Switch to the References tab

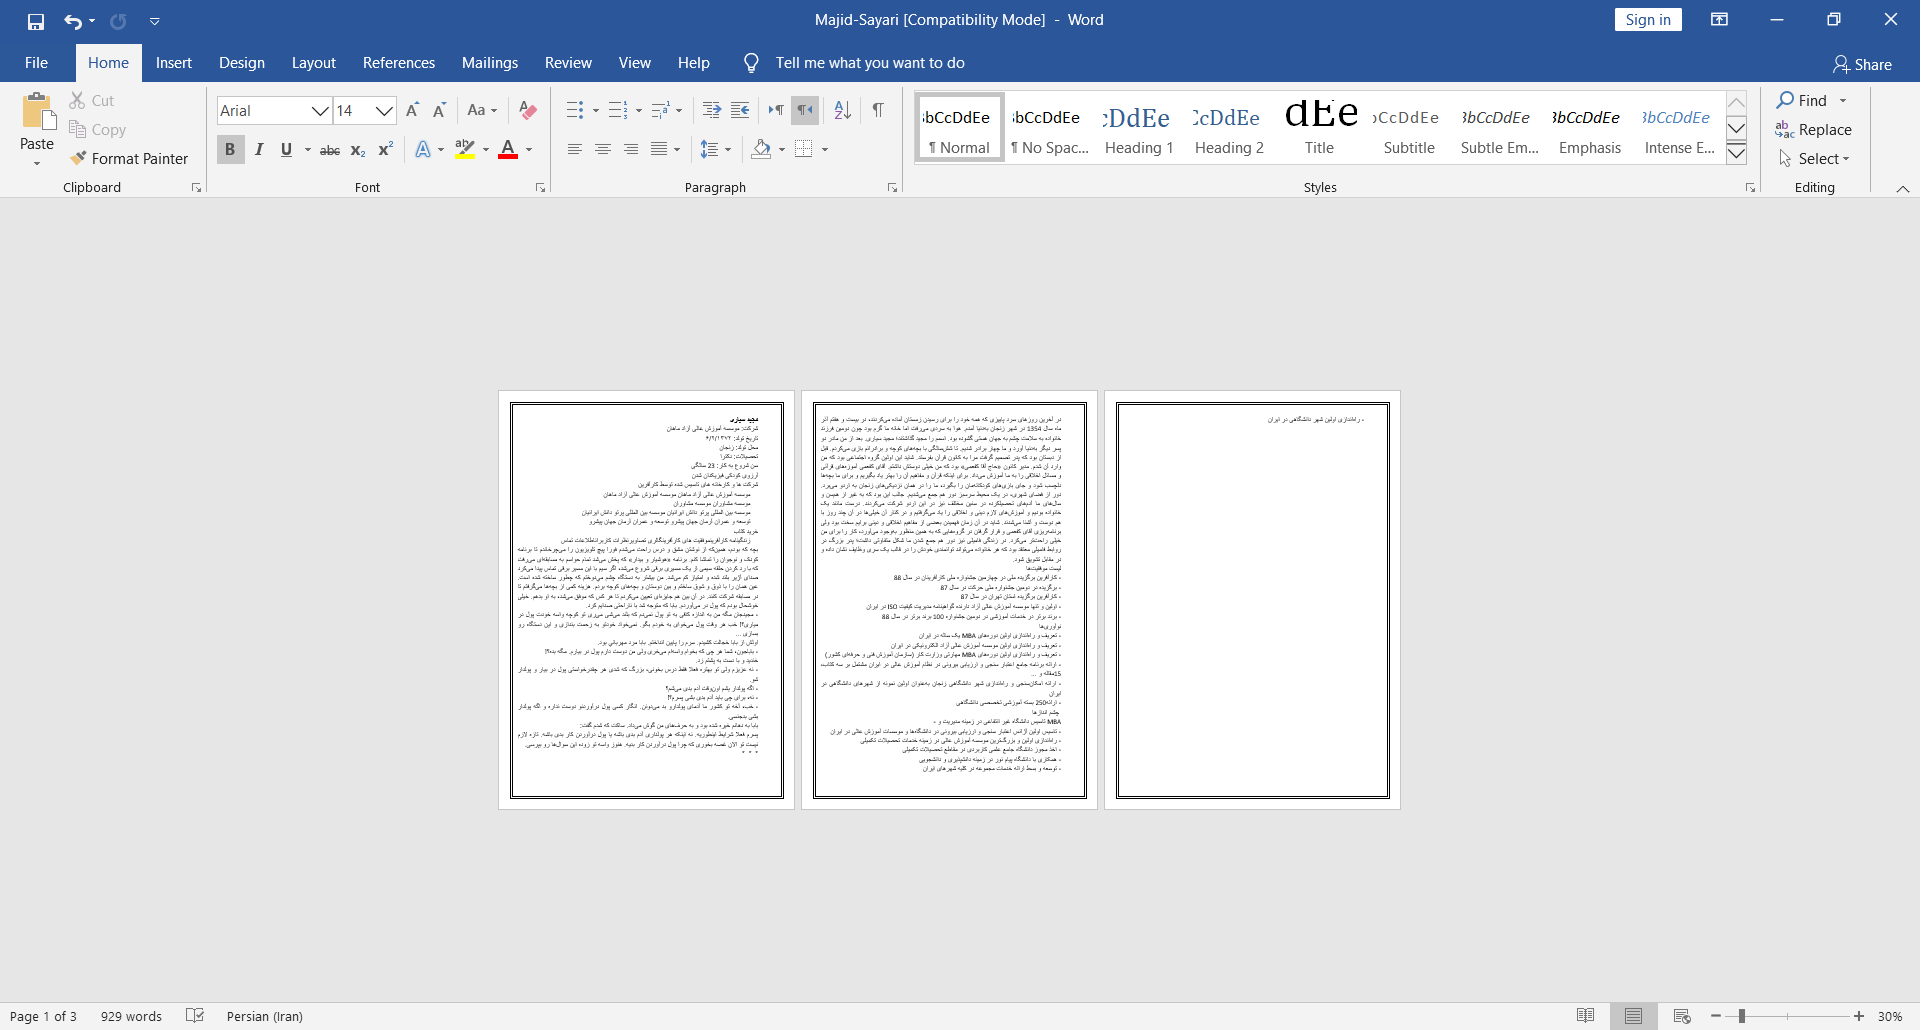[x=399, y=63]
